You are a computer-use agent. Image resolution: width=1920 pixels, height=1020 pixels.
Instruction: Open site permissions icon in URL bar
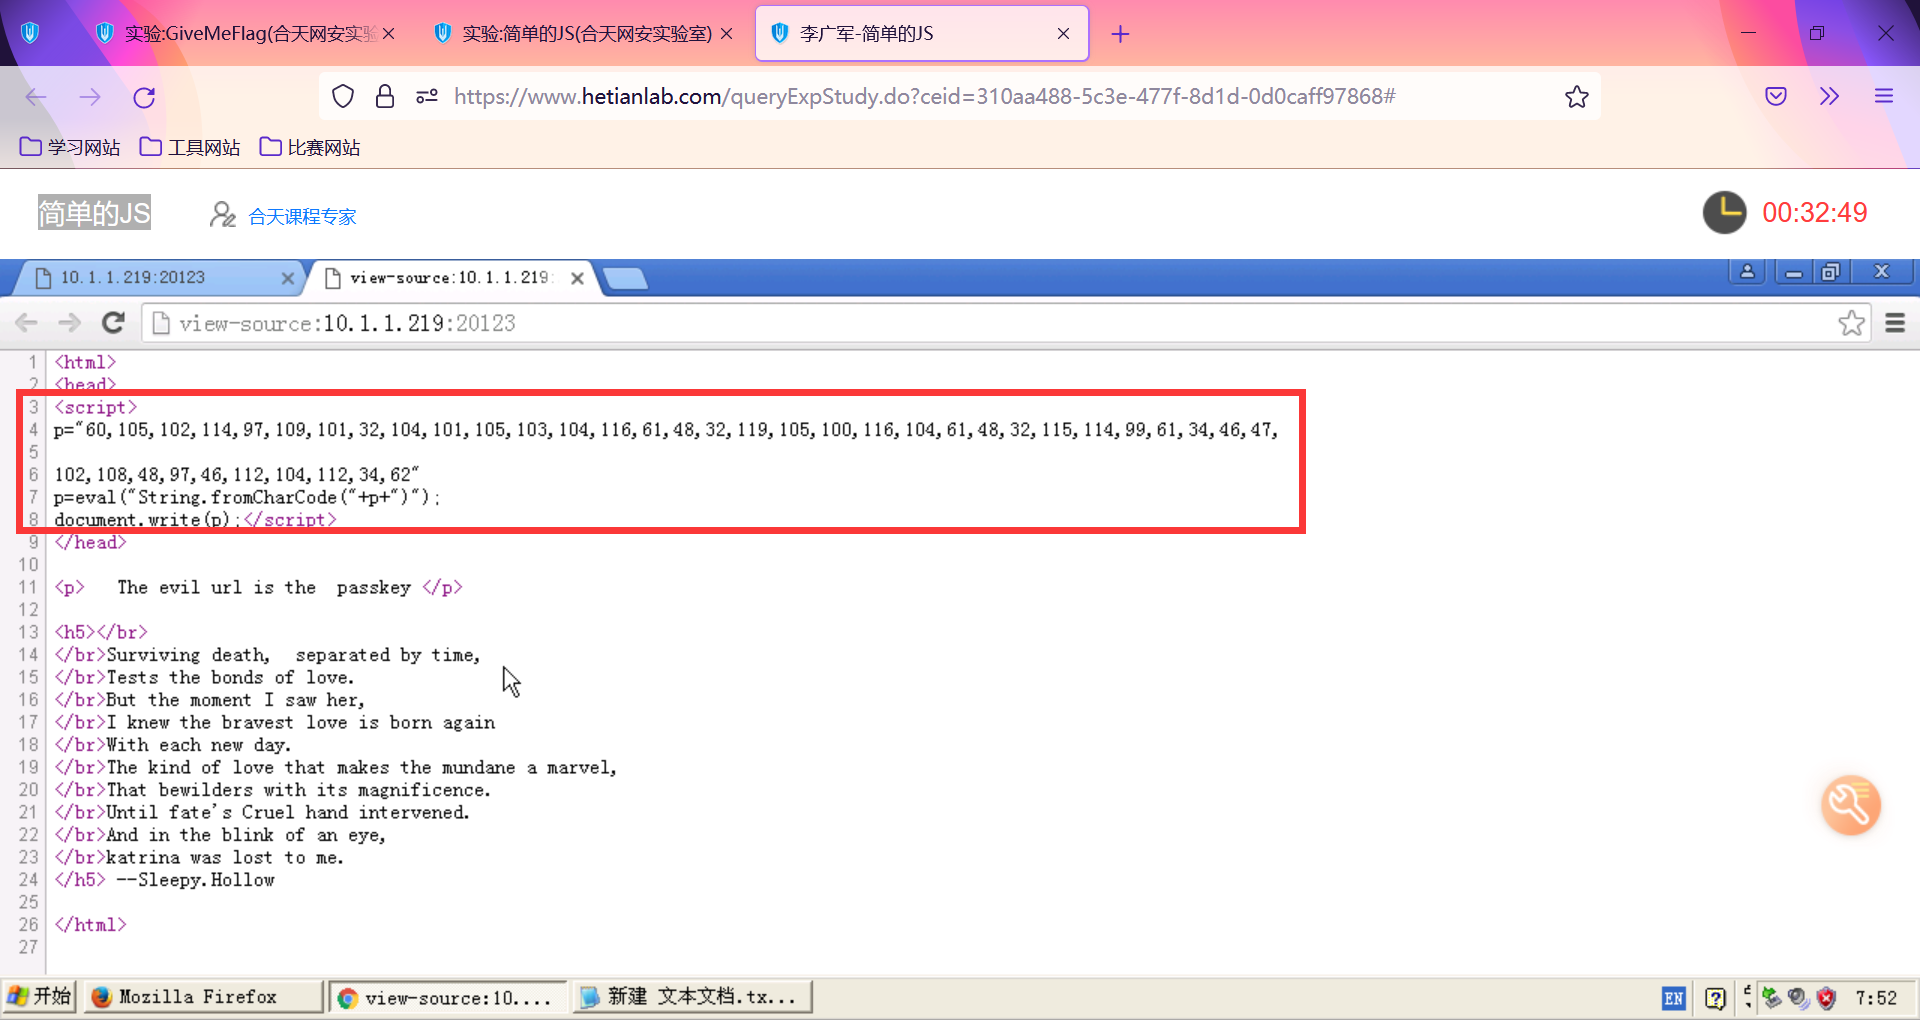[x=427, y=96]
